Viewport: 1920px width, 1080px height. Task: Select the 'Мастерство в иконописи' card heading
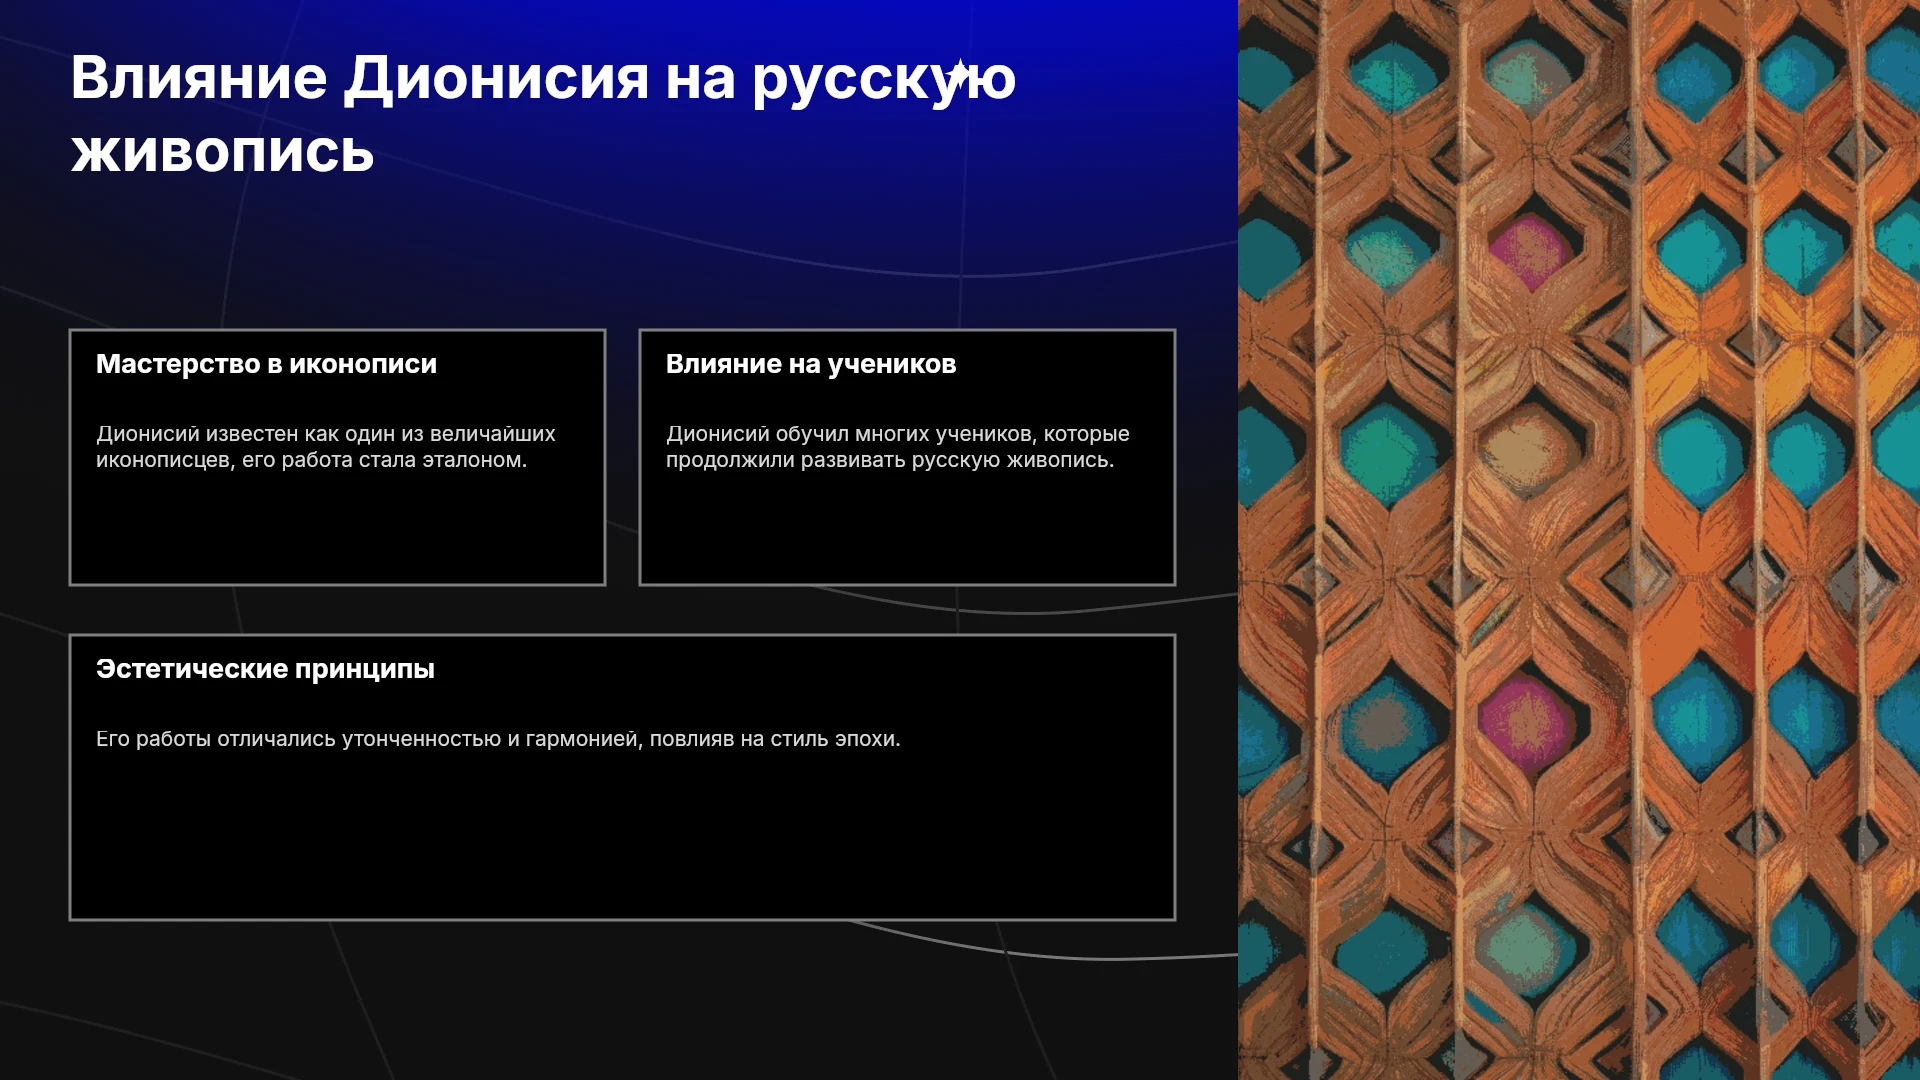coord(266,364)
